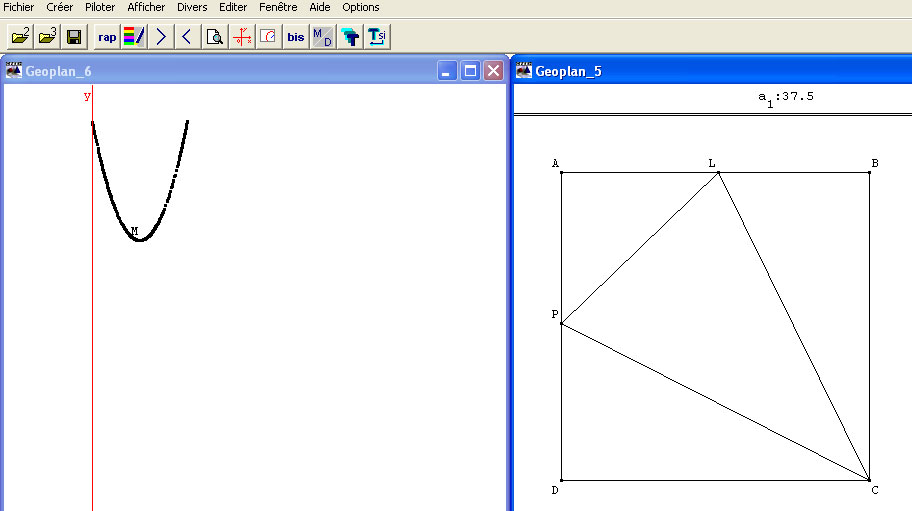Viewport: 912px width, 511px height.
Task: Click the 'bis' toolbar button
Action: (x=296, y=37)
